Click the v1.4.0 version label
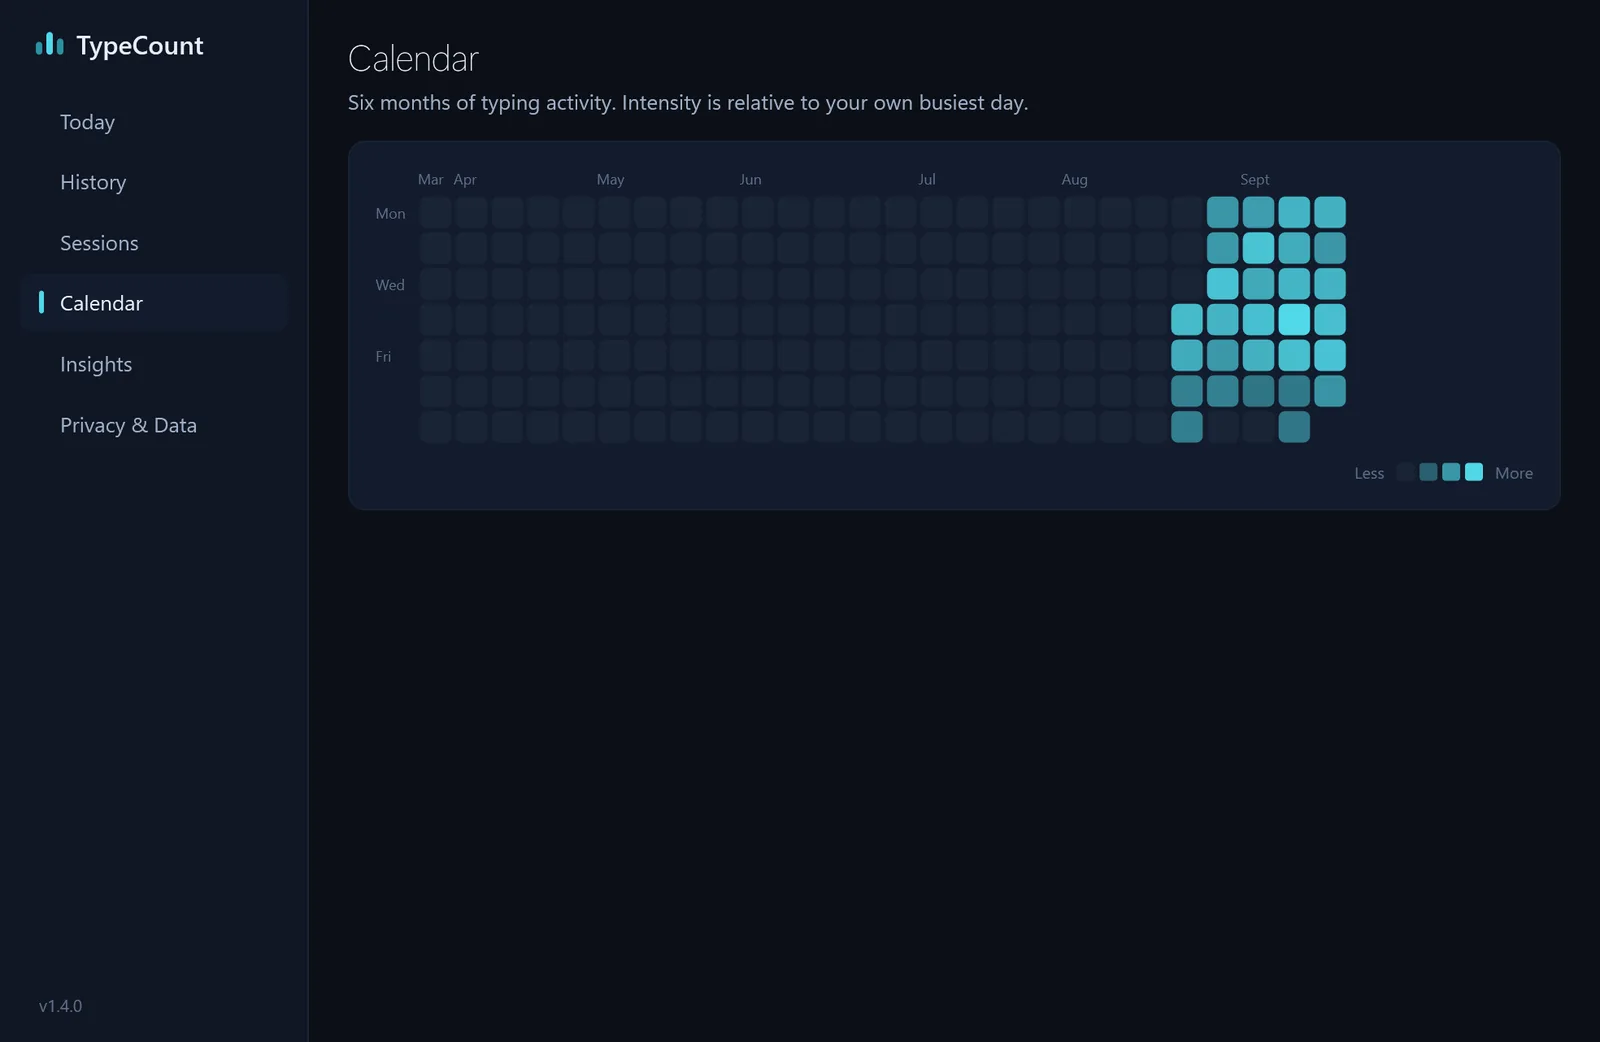The image size is (1600, 1042). pyautogui.click(x=60, y=1006)
